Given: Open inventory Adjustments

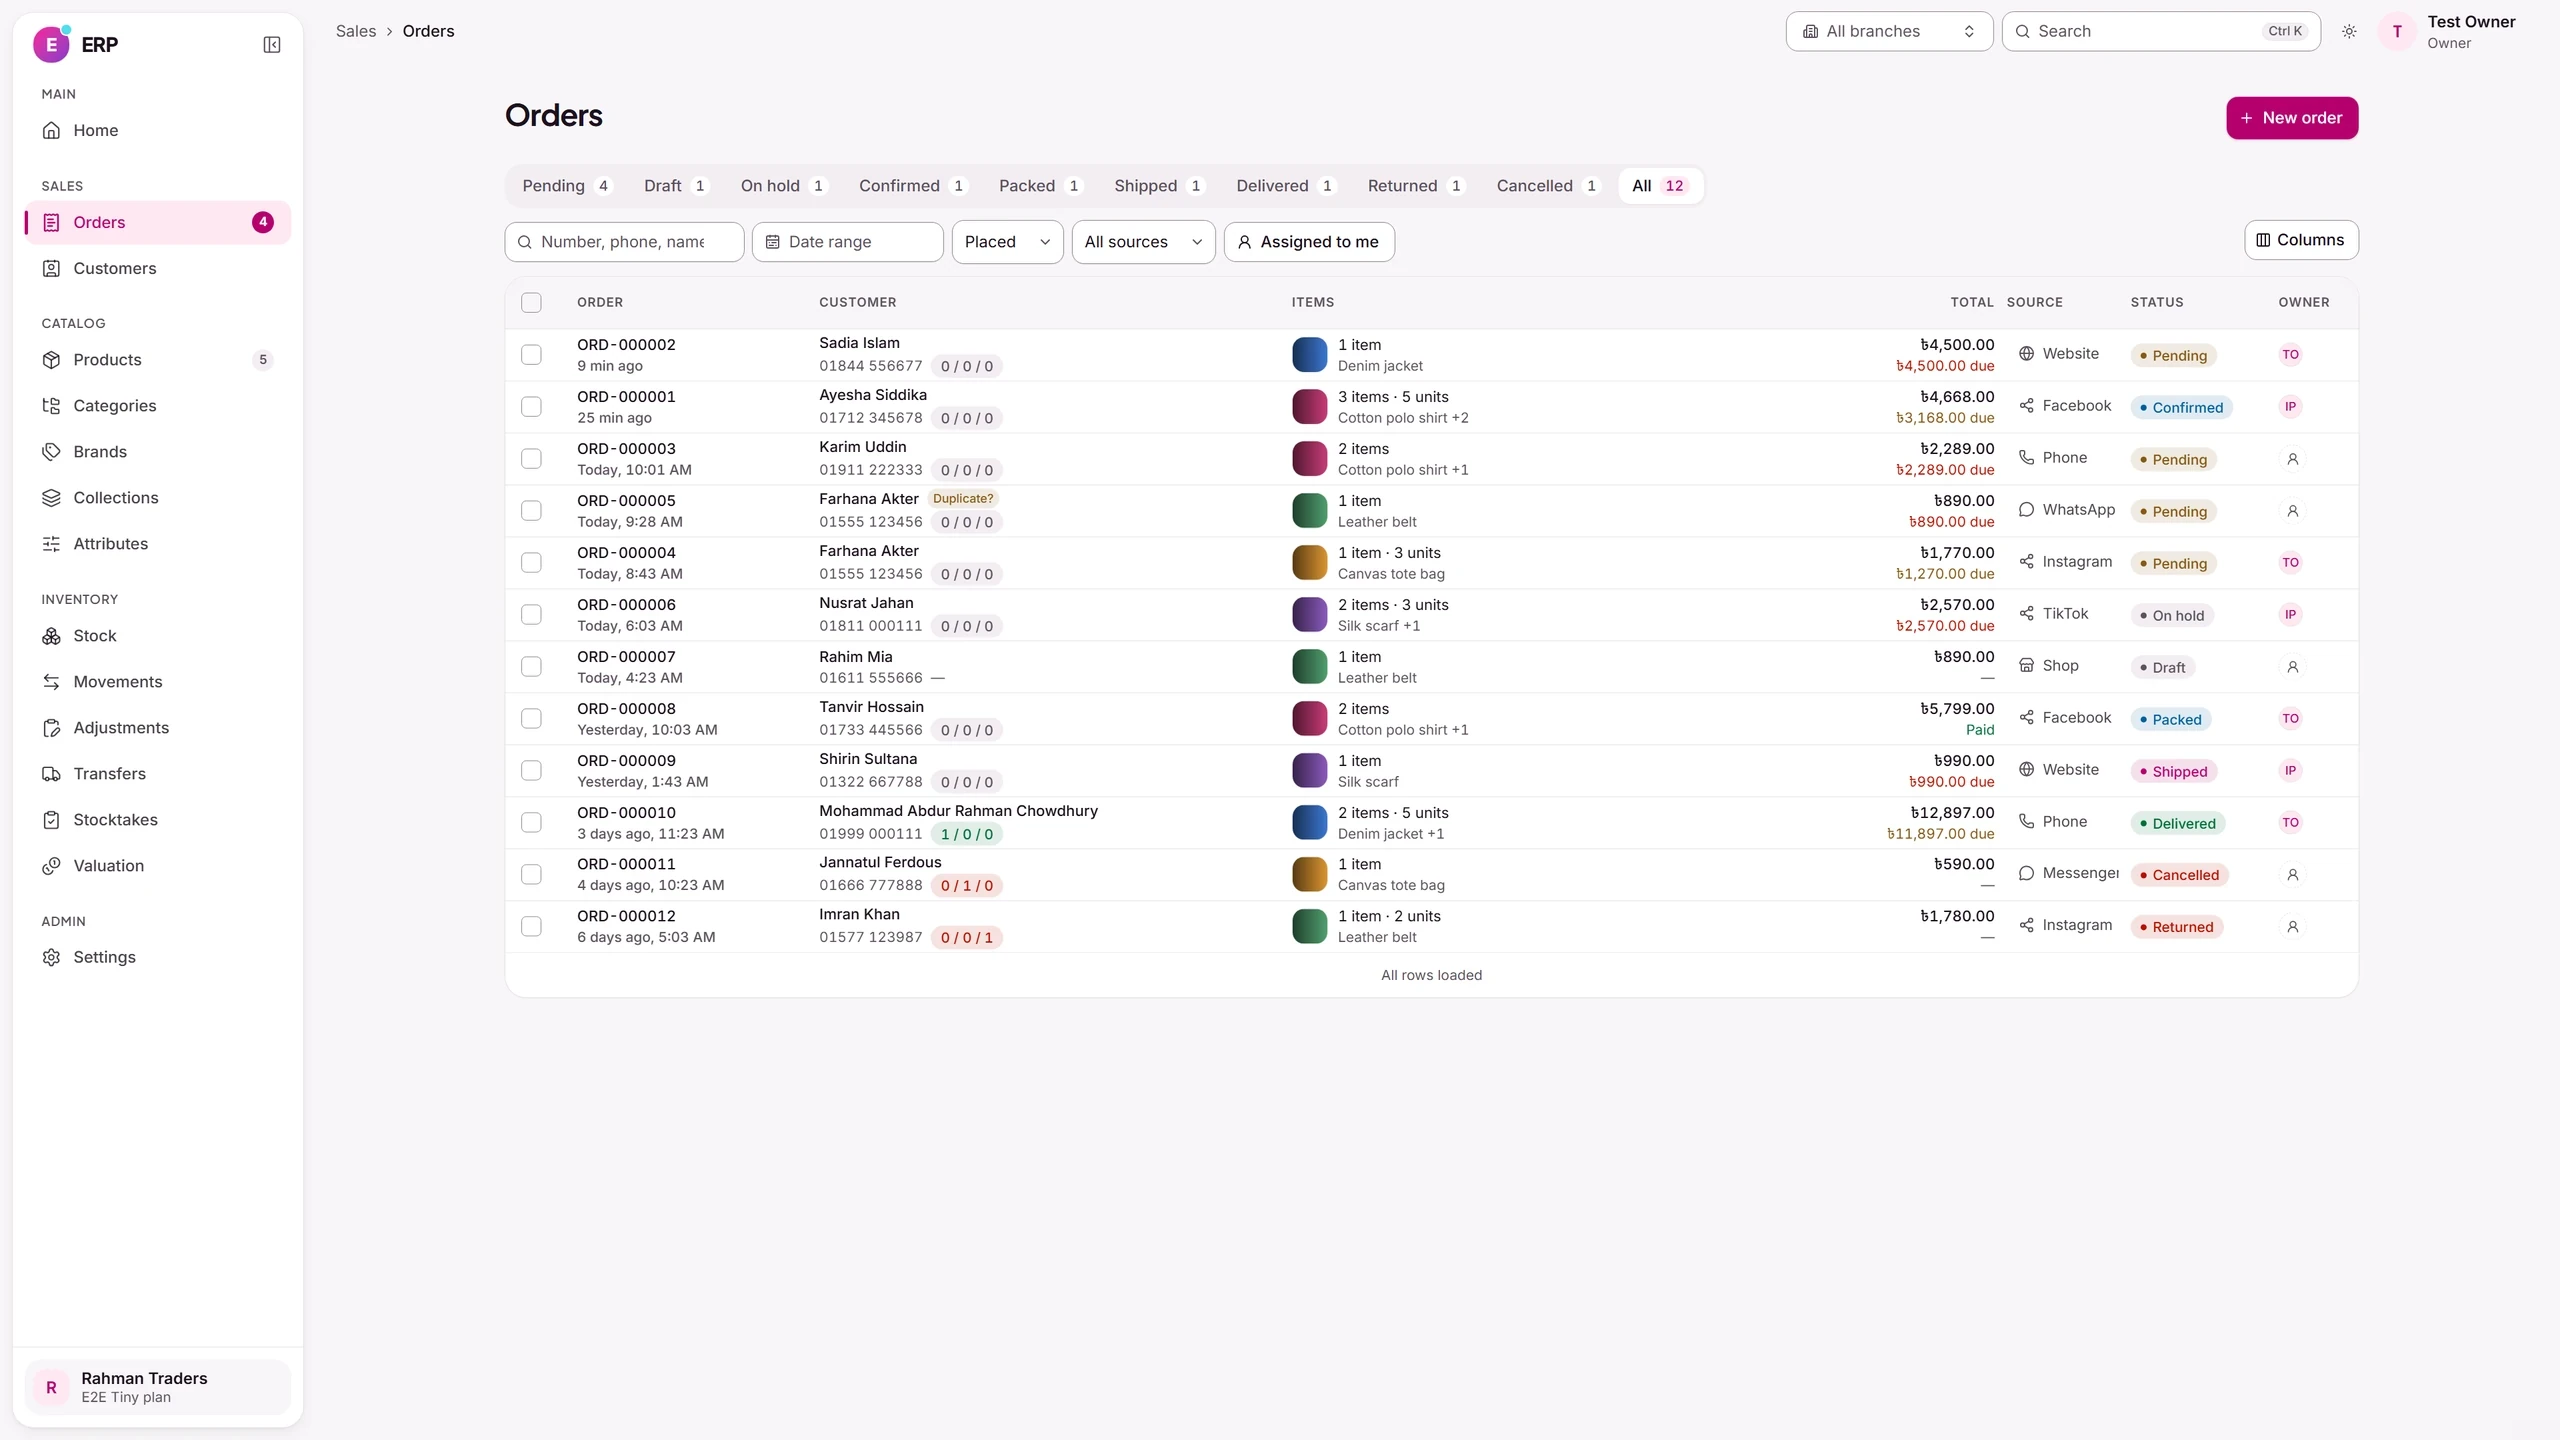Looking at the screenshot, I should pyautogui.click(x=158, y=728).
